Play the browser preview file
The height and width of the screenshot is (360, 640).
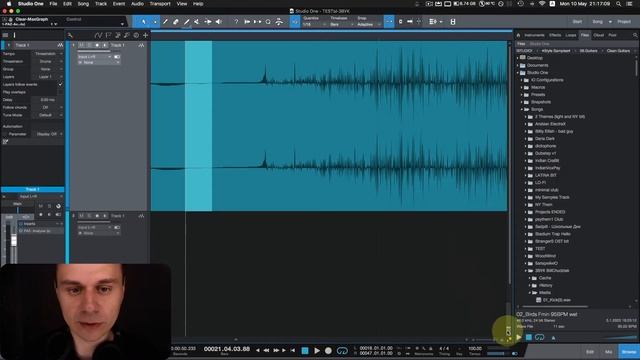[x=519, y=338]
